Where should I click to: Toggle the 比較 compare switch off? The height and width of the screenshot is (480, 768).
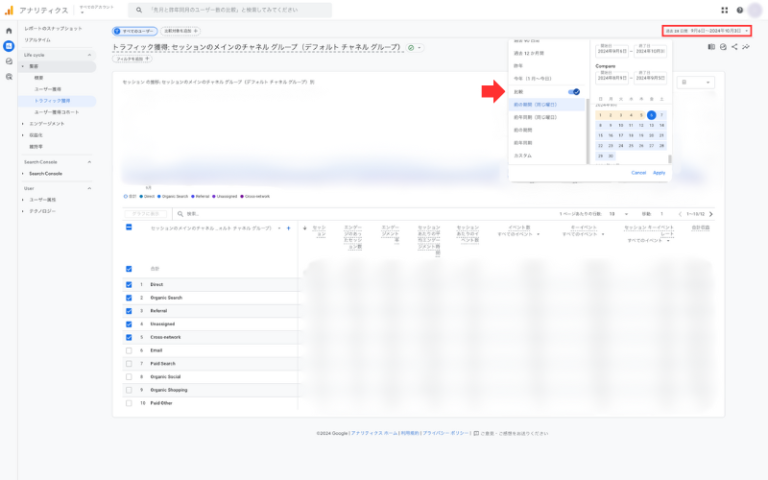pyautogui.click(x=574, y=91)
